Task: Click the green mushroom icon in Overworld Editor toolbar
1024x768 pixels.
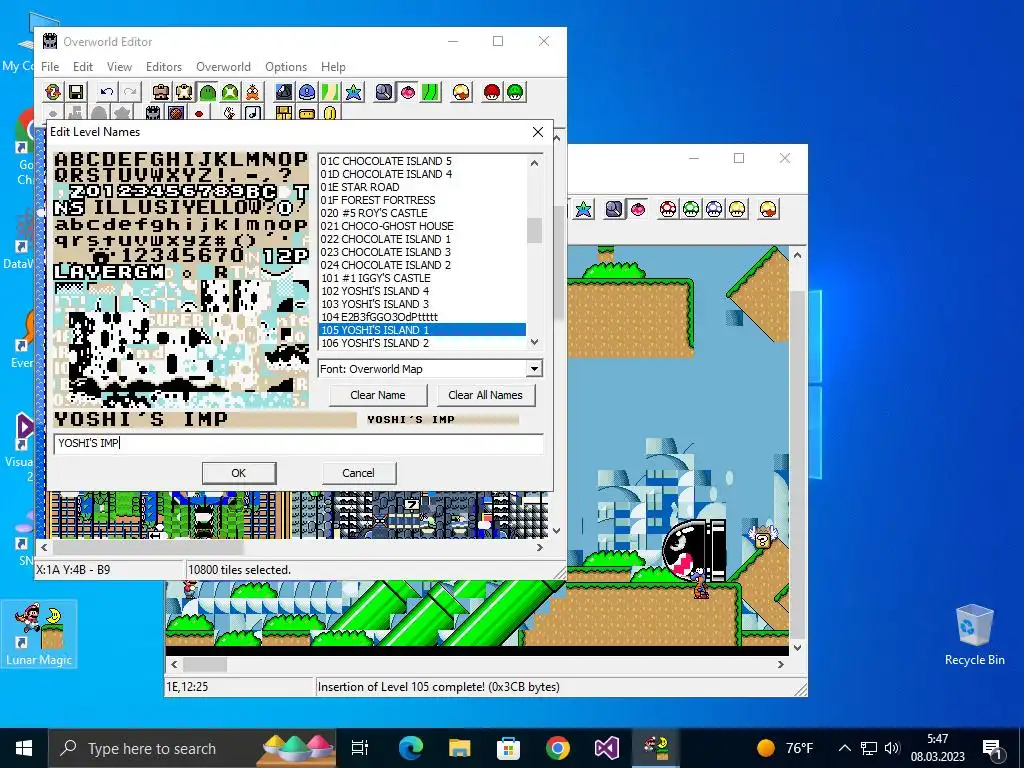Action: (515, 92)
